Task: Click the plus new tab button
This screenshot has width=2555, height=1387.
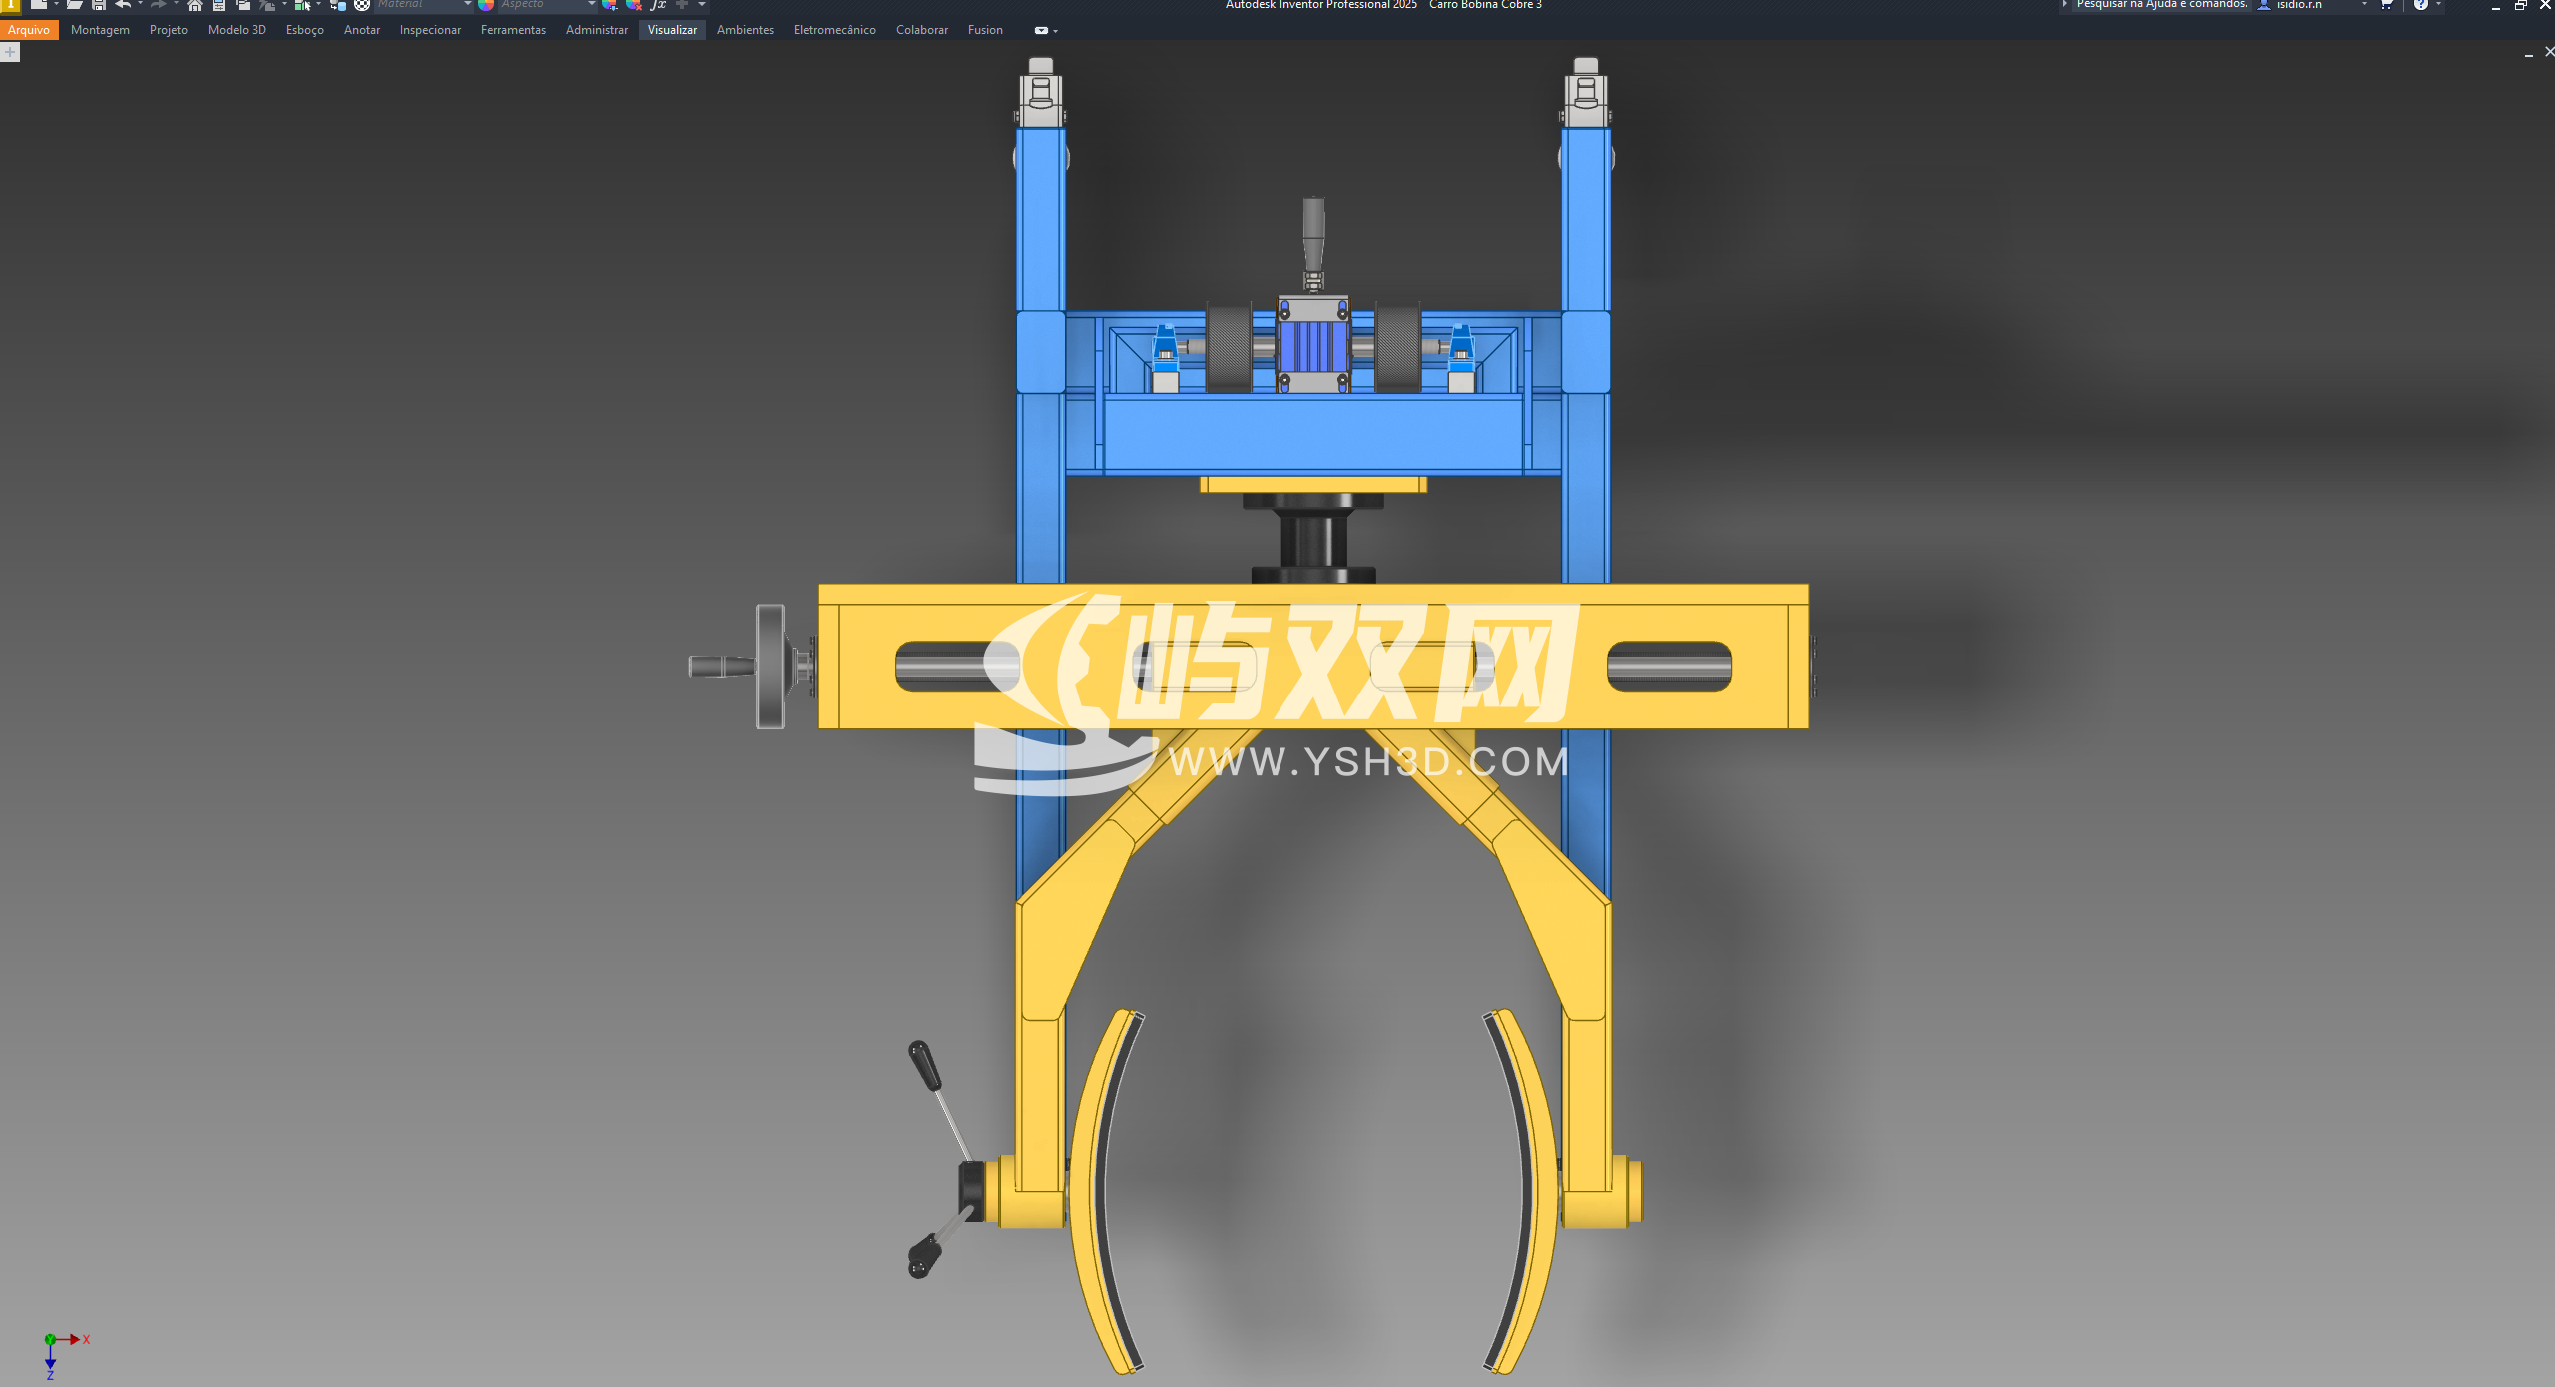Action: [x=10, y=52]
